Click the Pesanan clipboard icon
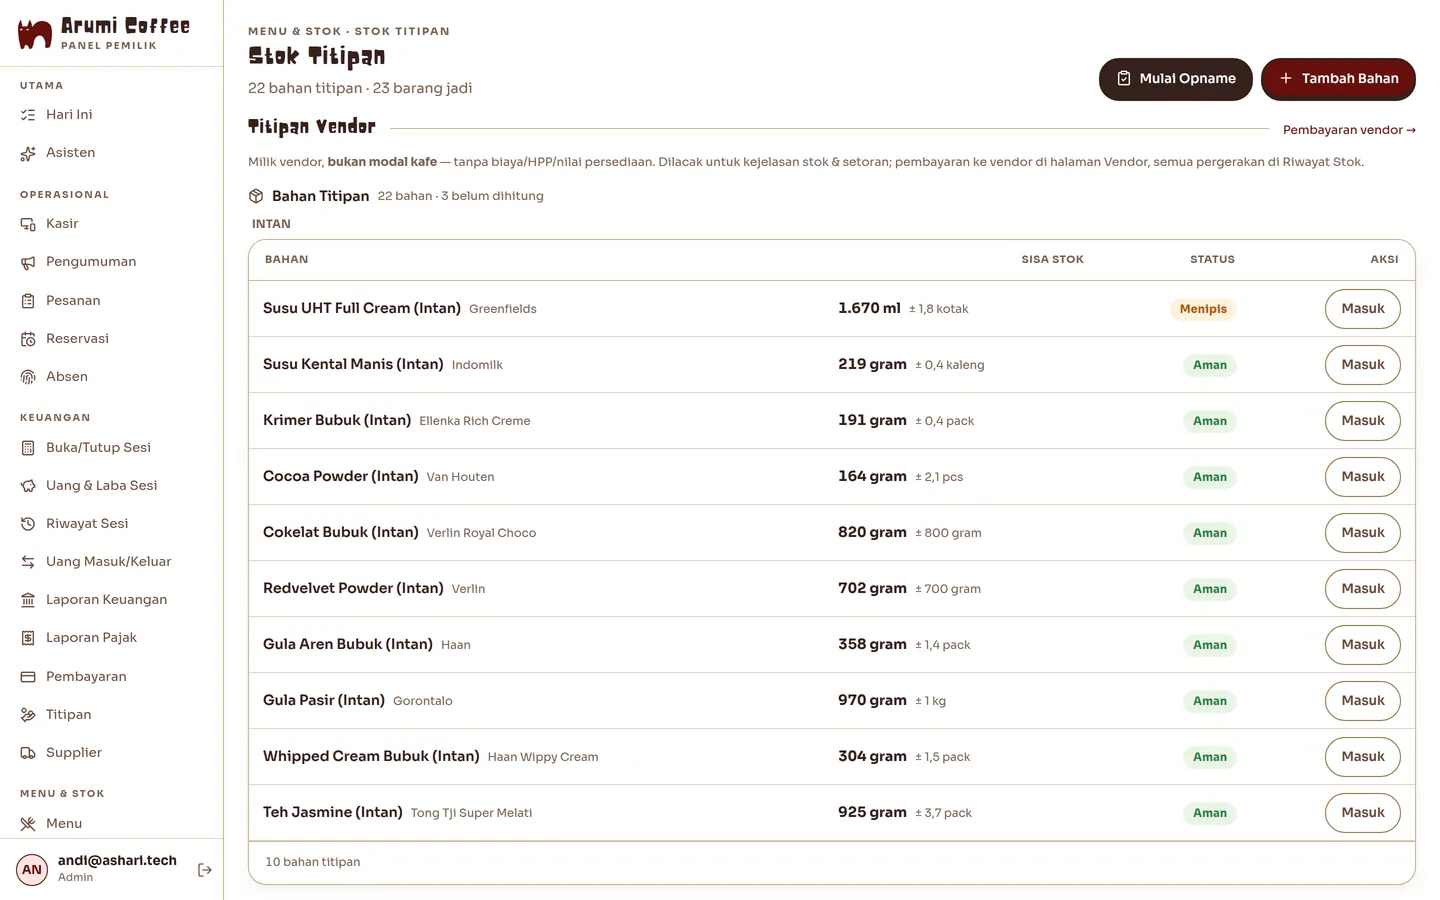The image size is (1440, 900). (x=28, y=301)
